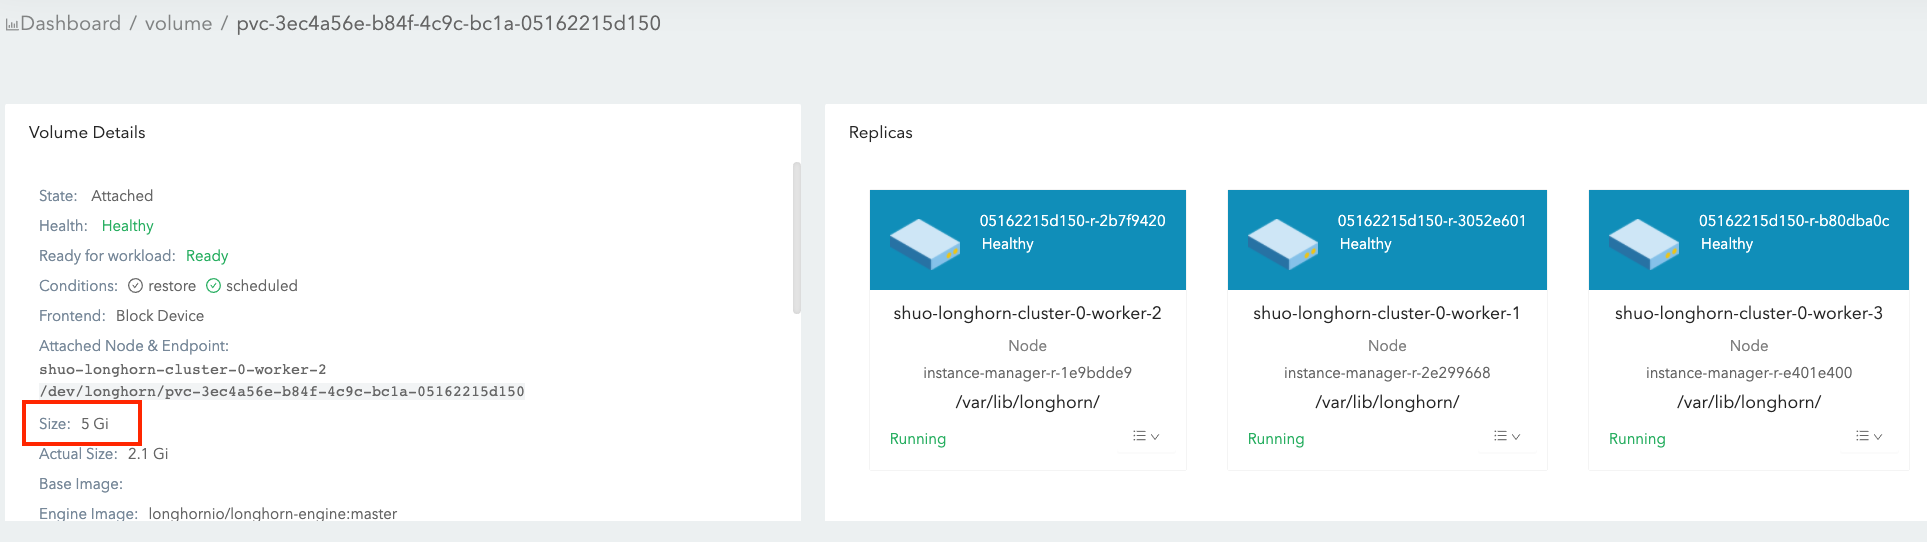This screenshot has height=542, width=1927.
Task: Click the Dashboard breadcrumb chart icon
Action: tap(12, 24)
